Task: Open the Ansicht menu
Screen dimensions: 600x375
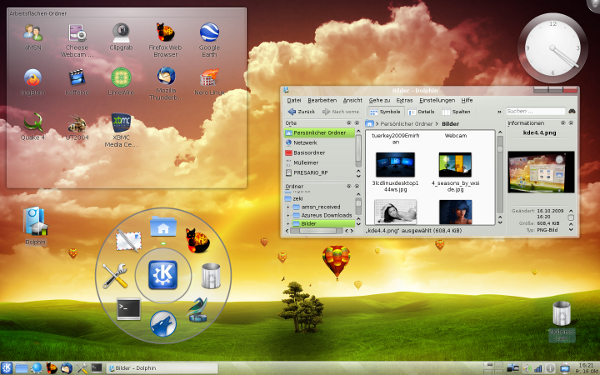Action: coord(352,100)
